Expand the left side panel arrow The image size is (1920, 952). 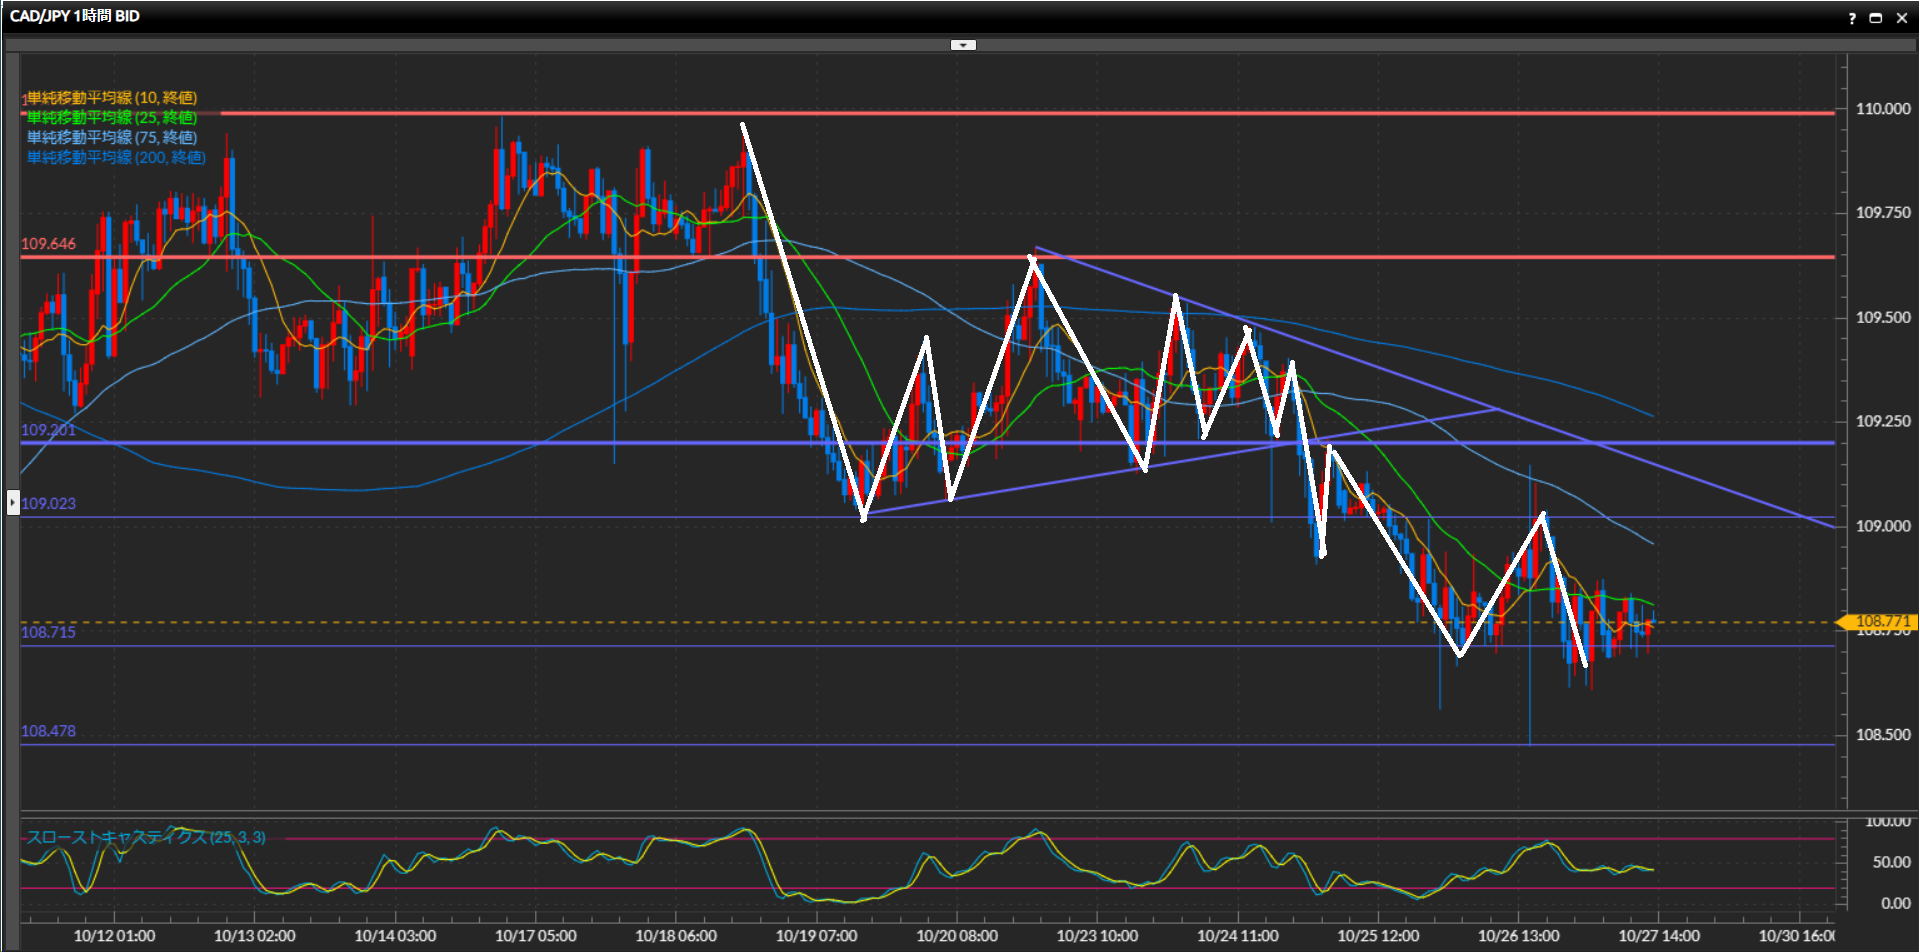point(13,502)
